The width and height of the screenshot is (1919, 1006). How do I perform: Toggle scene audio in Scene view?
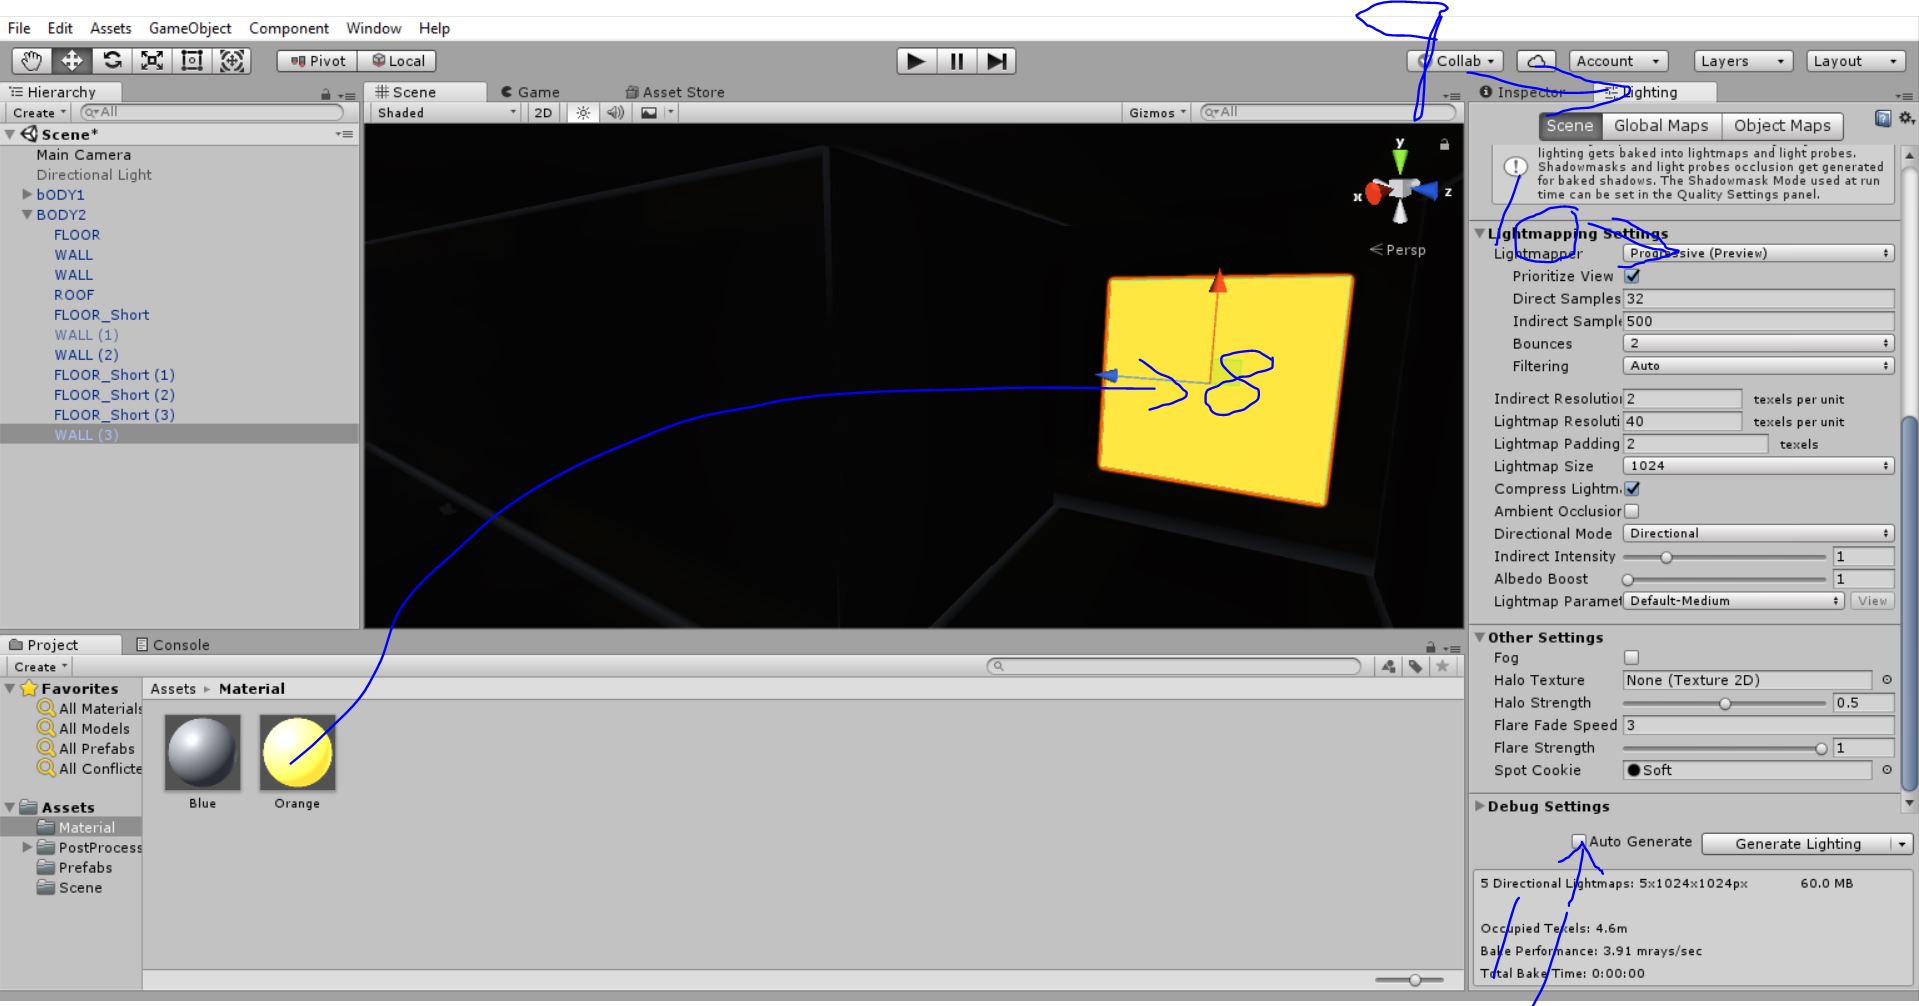[615, 113]
